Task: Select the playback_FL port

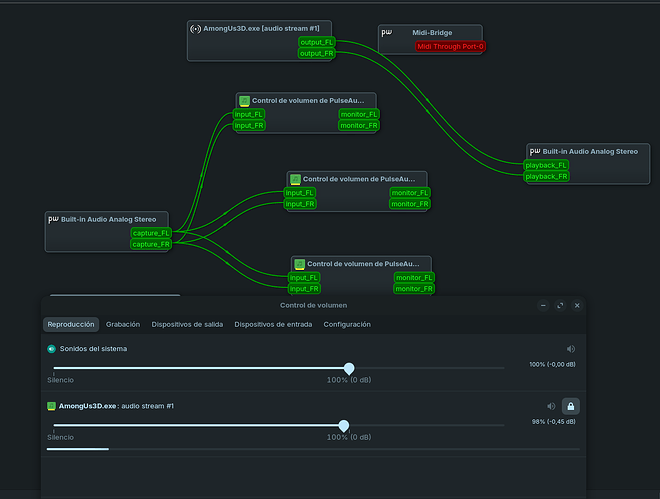Action: tap(546, 165)
